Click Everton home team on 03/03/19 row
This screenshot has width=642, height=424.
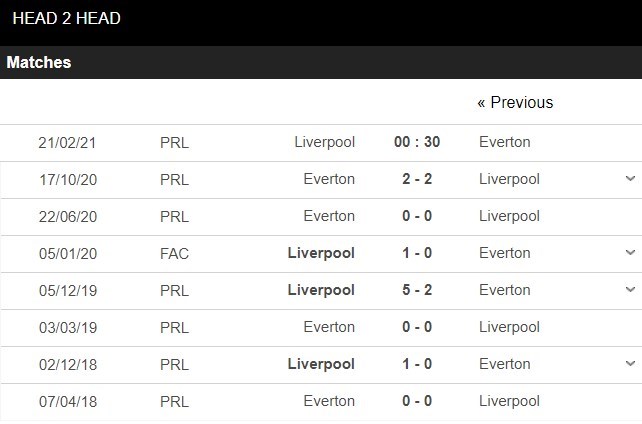tap(330, 327)
